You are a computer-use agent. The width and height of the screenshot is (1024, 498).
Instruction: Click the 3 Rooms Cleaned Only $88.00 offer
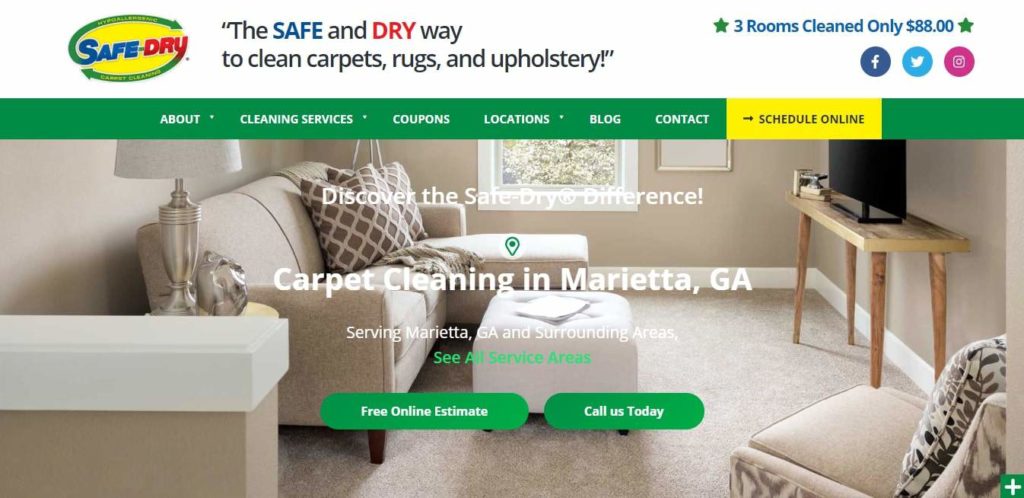pos(844,26)
